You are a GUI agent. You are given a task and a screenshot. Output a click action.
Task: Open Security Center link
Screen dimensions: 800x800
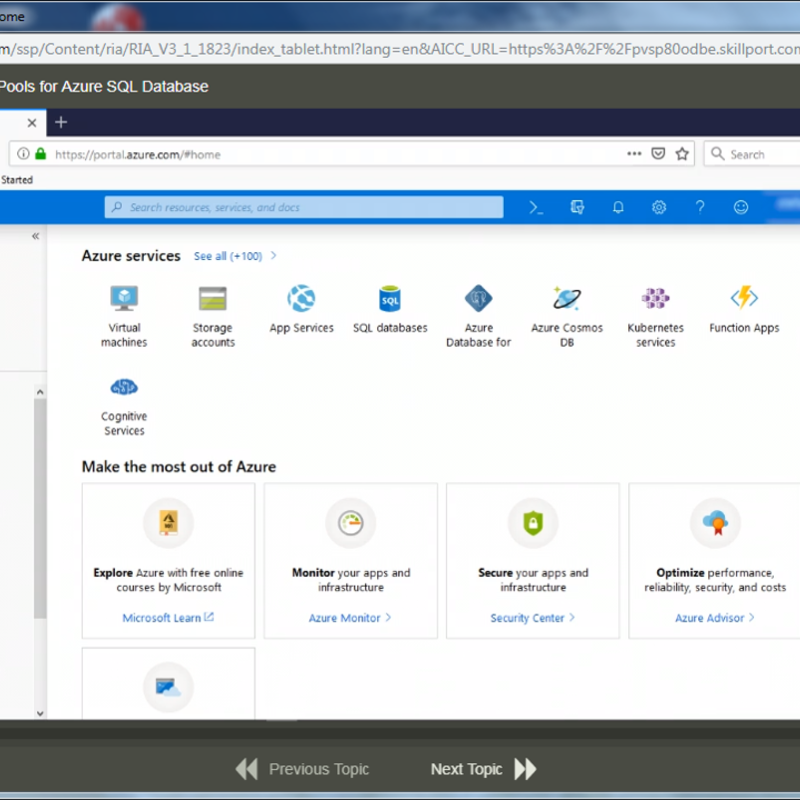[x=532, y=618]
